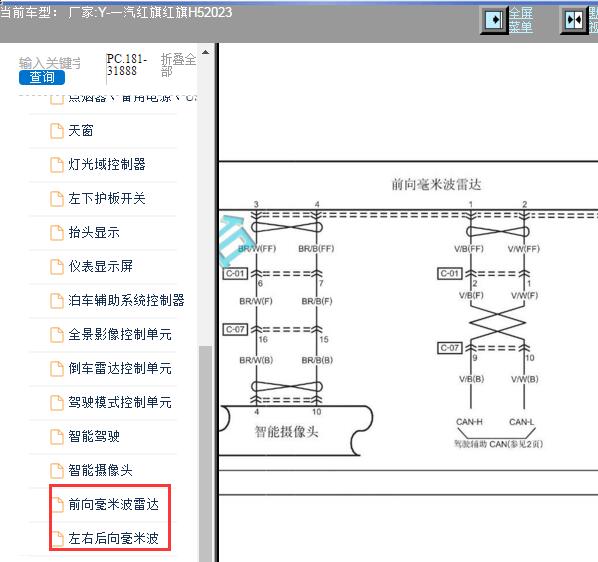Click the V/W(B) wire label
The image size is (598, 562).
[x=525, y=379]
